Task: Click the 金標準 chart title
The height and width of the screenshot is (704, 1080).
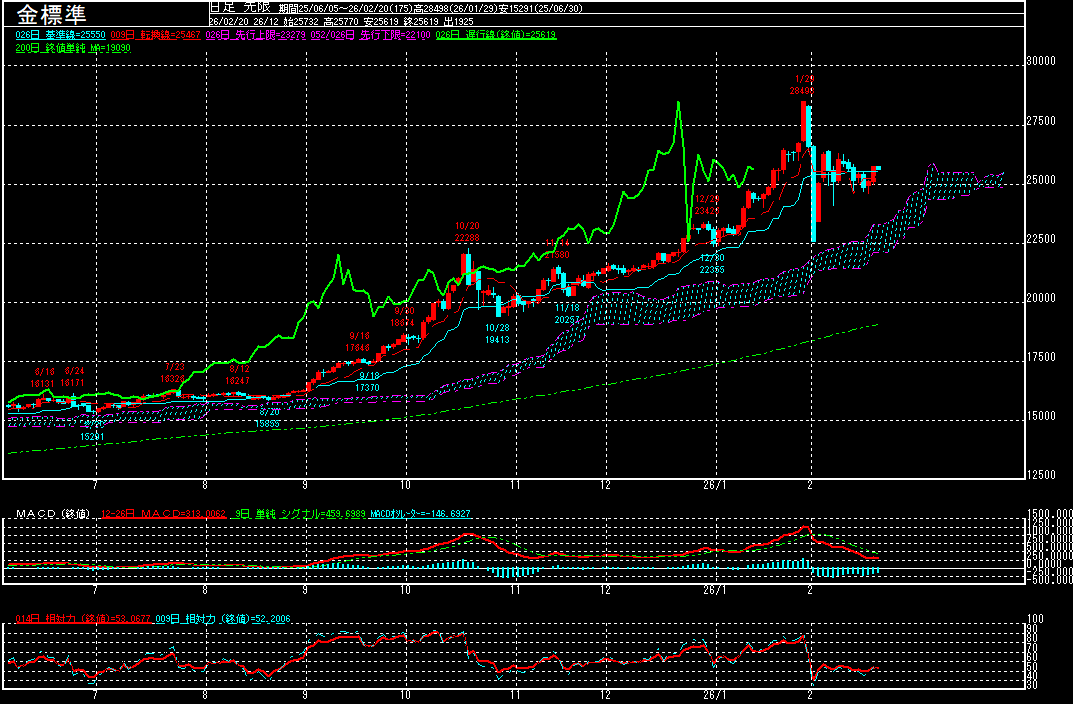Action: (52, 17)
